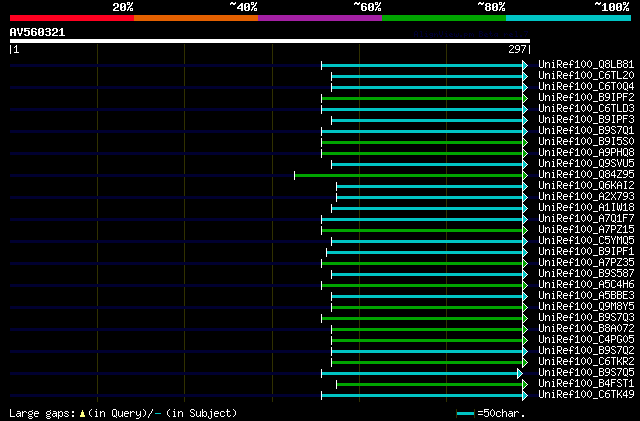Select the UniRef100_A9PHQ8 label
Viewport: 640px width, 421px height.
pyautogui.click(x=586, y=153)
